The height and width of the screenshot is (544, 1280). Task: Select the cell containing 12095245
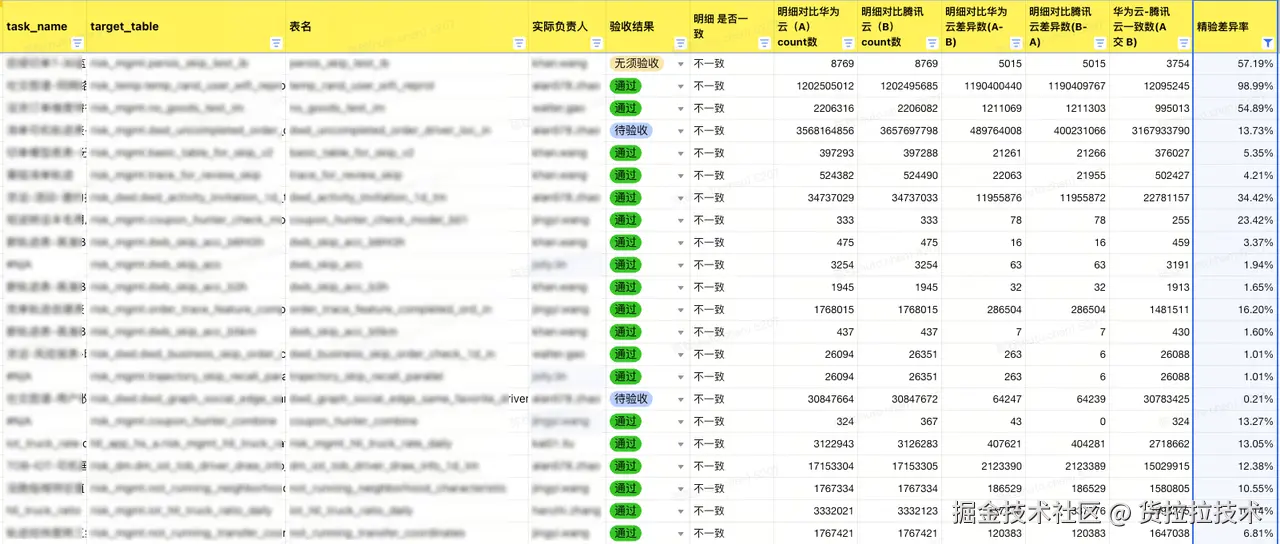pos(1151,86)
